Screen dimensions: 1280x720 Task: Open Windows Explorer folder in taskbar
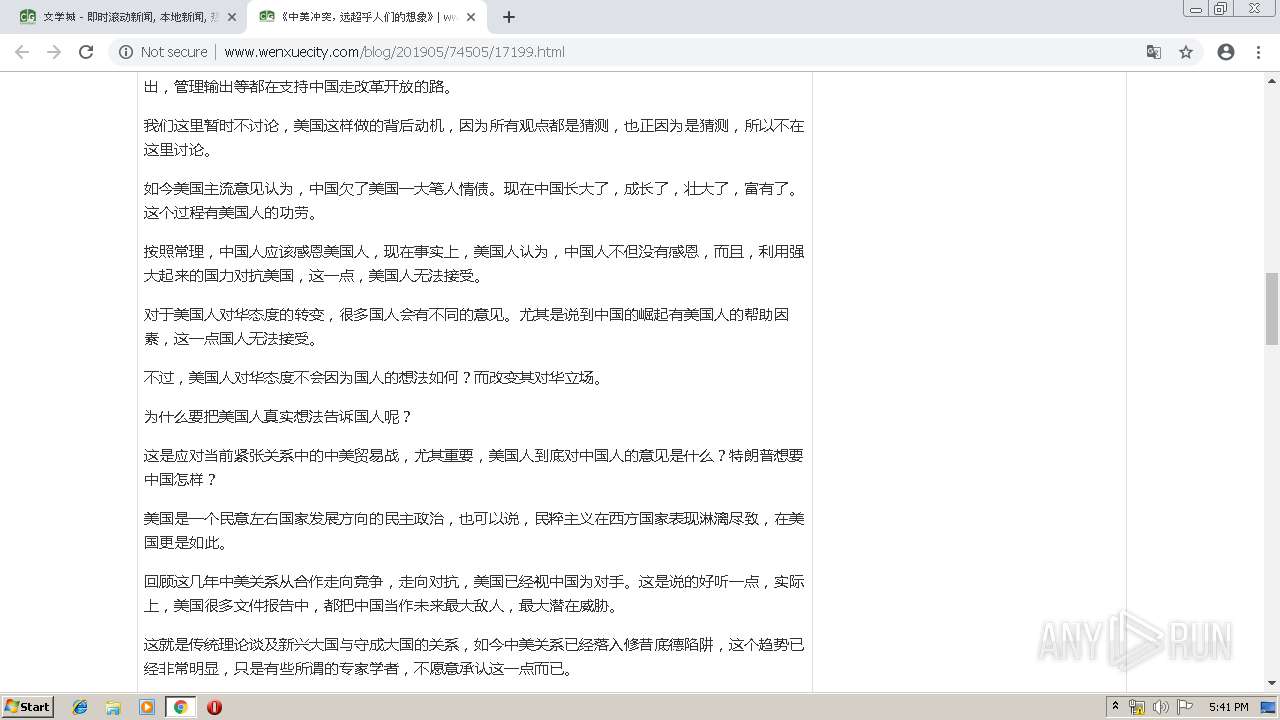click(113, 707)
